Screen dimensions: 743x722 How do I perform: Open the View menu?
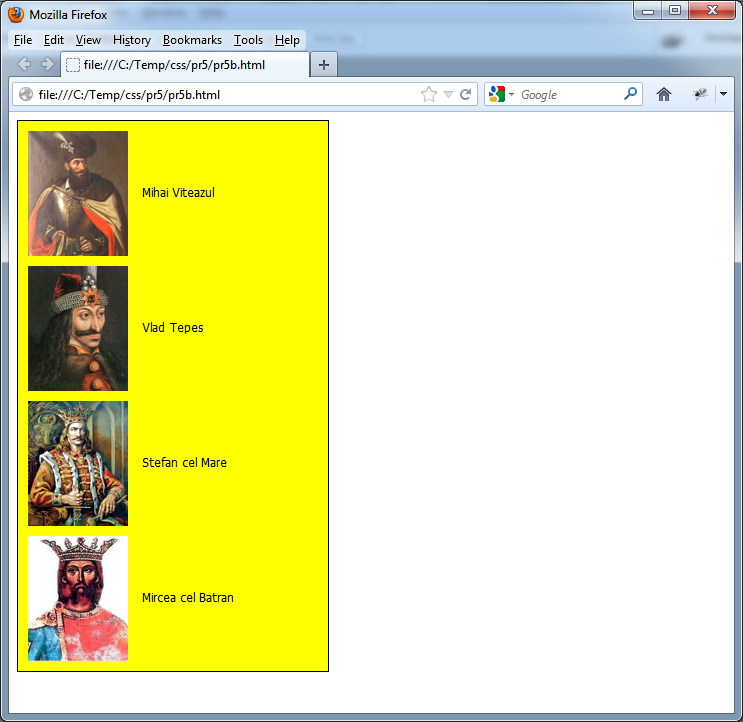[88, 40]
